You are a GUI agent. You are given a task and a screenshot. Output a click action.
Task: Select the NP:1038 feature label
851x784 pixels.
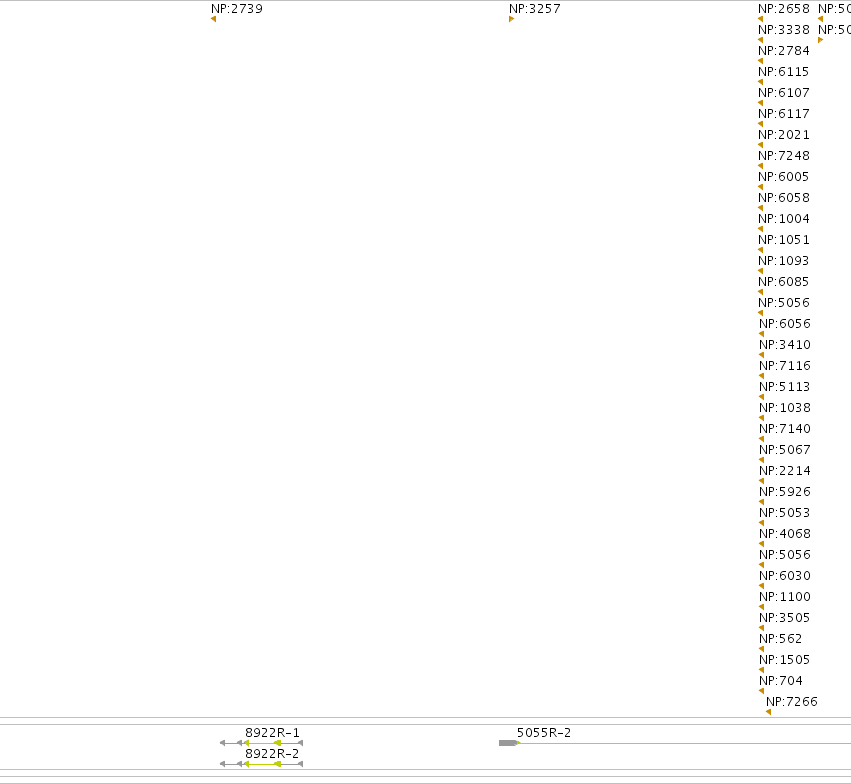[785, 407]
